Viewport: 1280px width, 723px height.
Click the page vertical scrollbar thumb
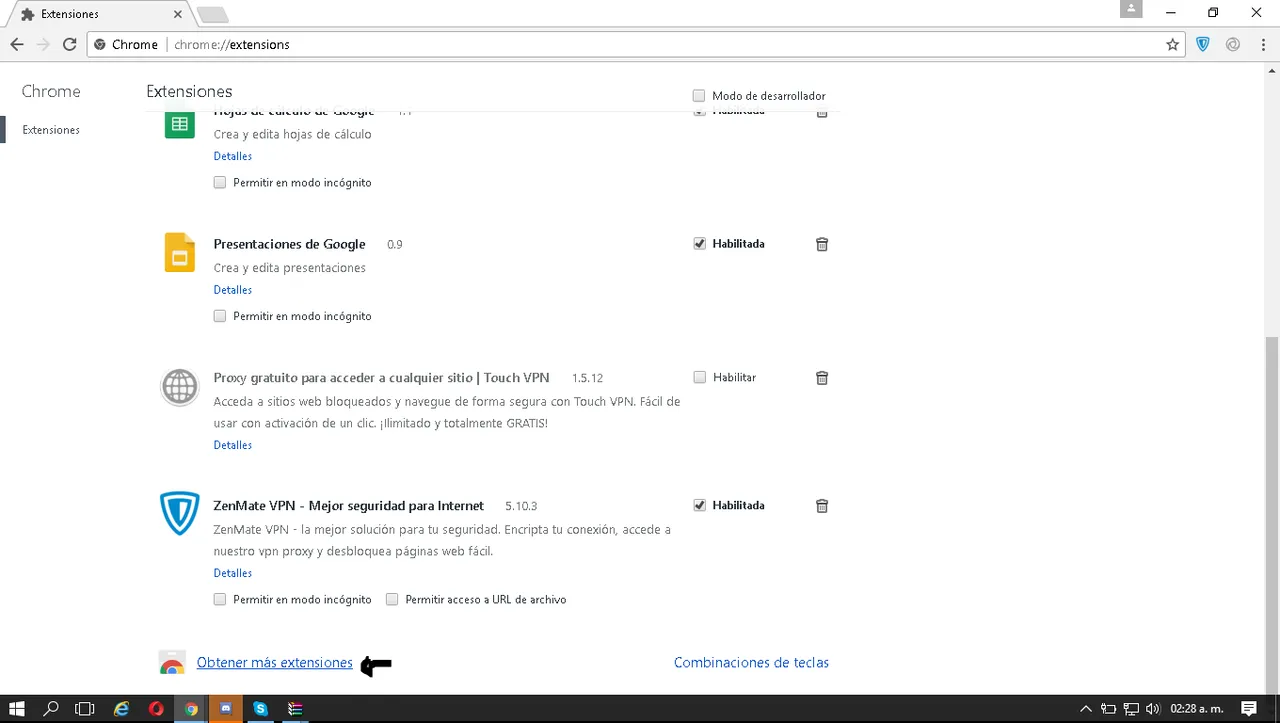pos(1272,510)
